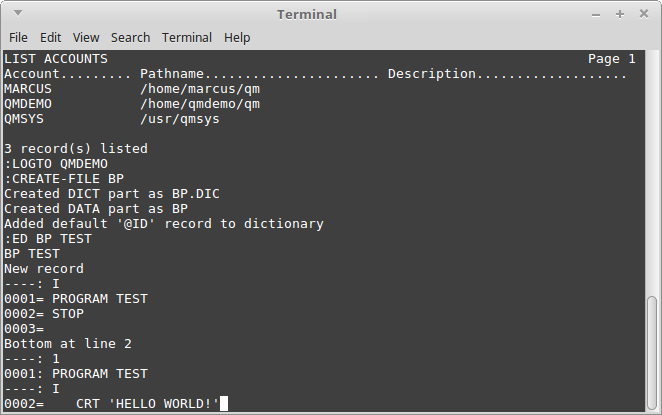Click the /home/marcus/qm pathname text
The height and width of the screenshot is (415, 662).
pos(200,89)
